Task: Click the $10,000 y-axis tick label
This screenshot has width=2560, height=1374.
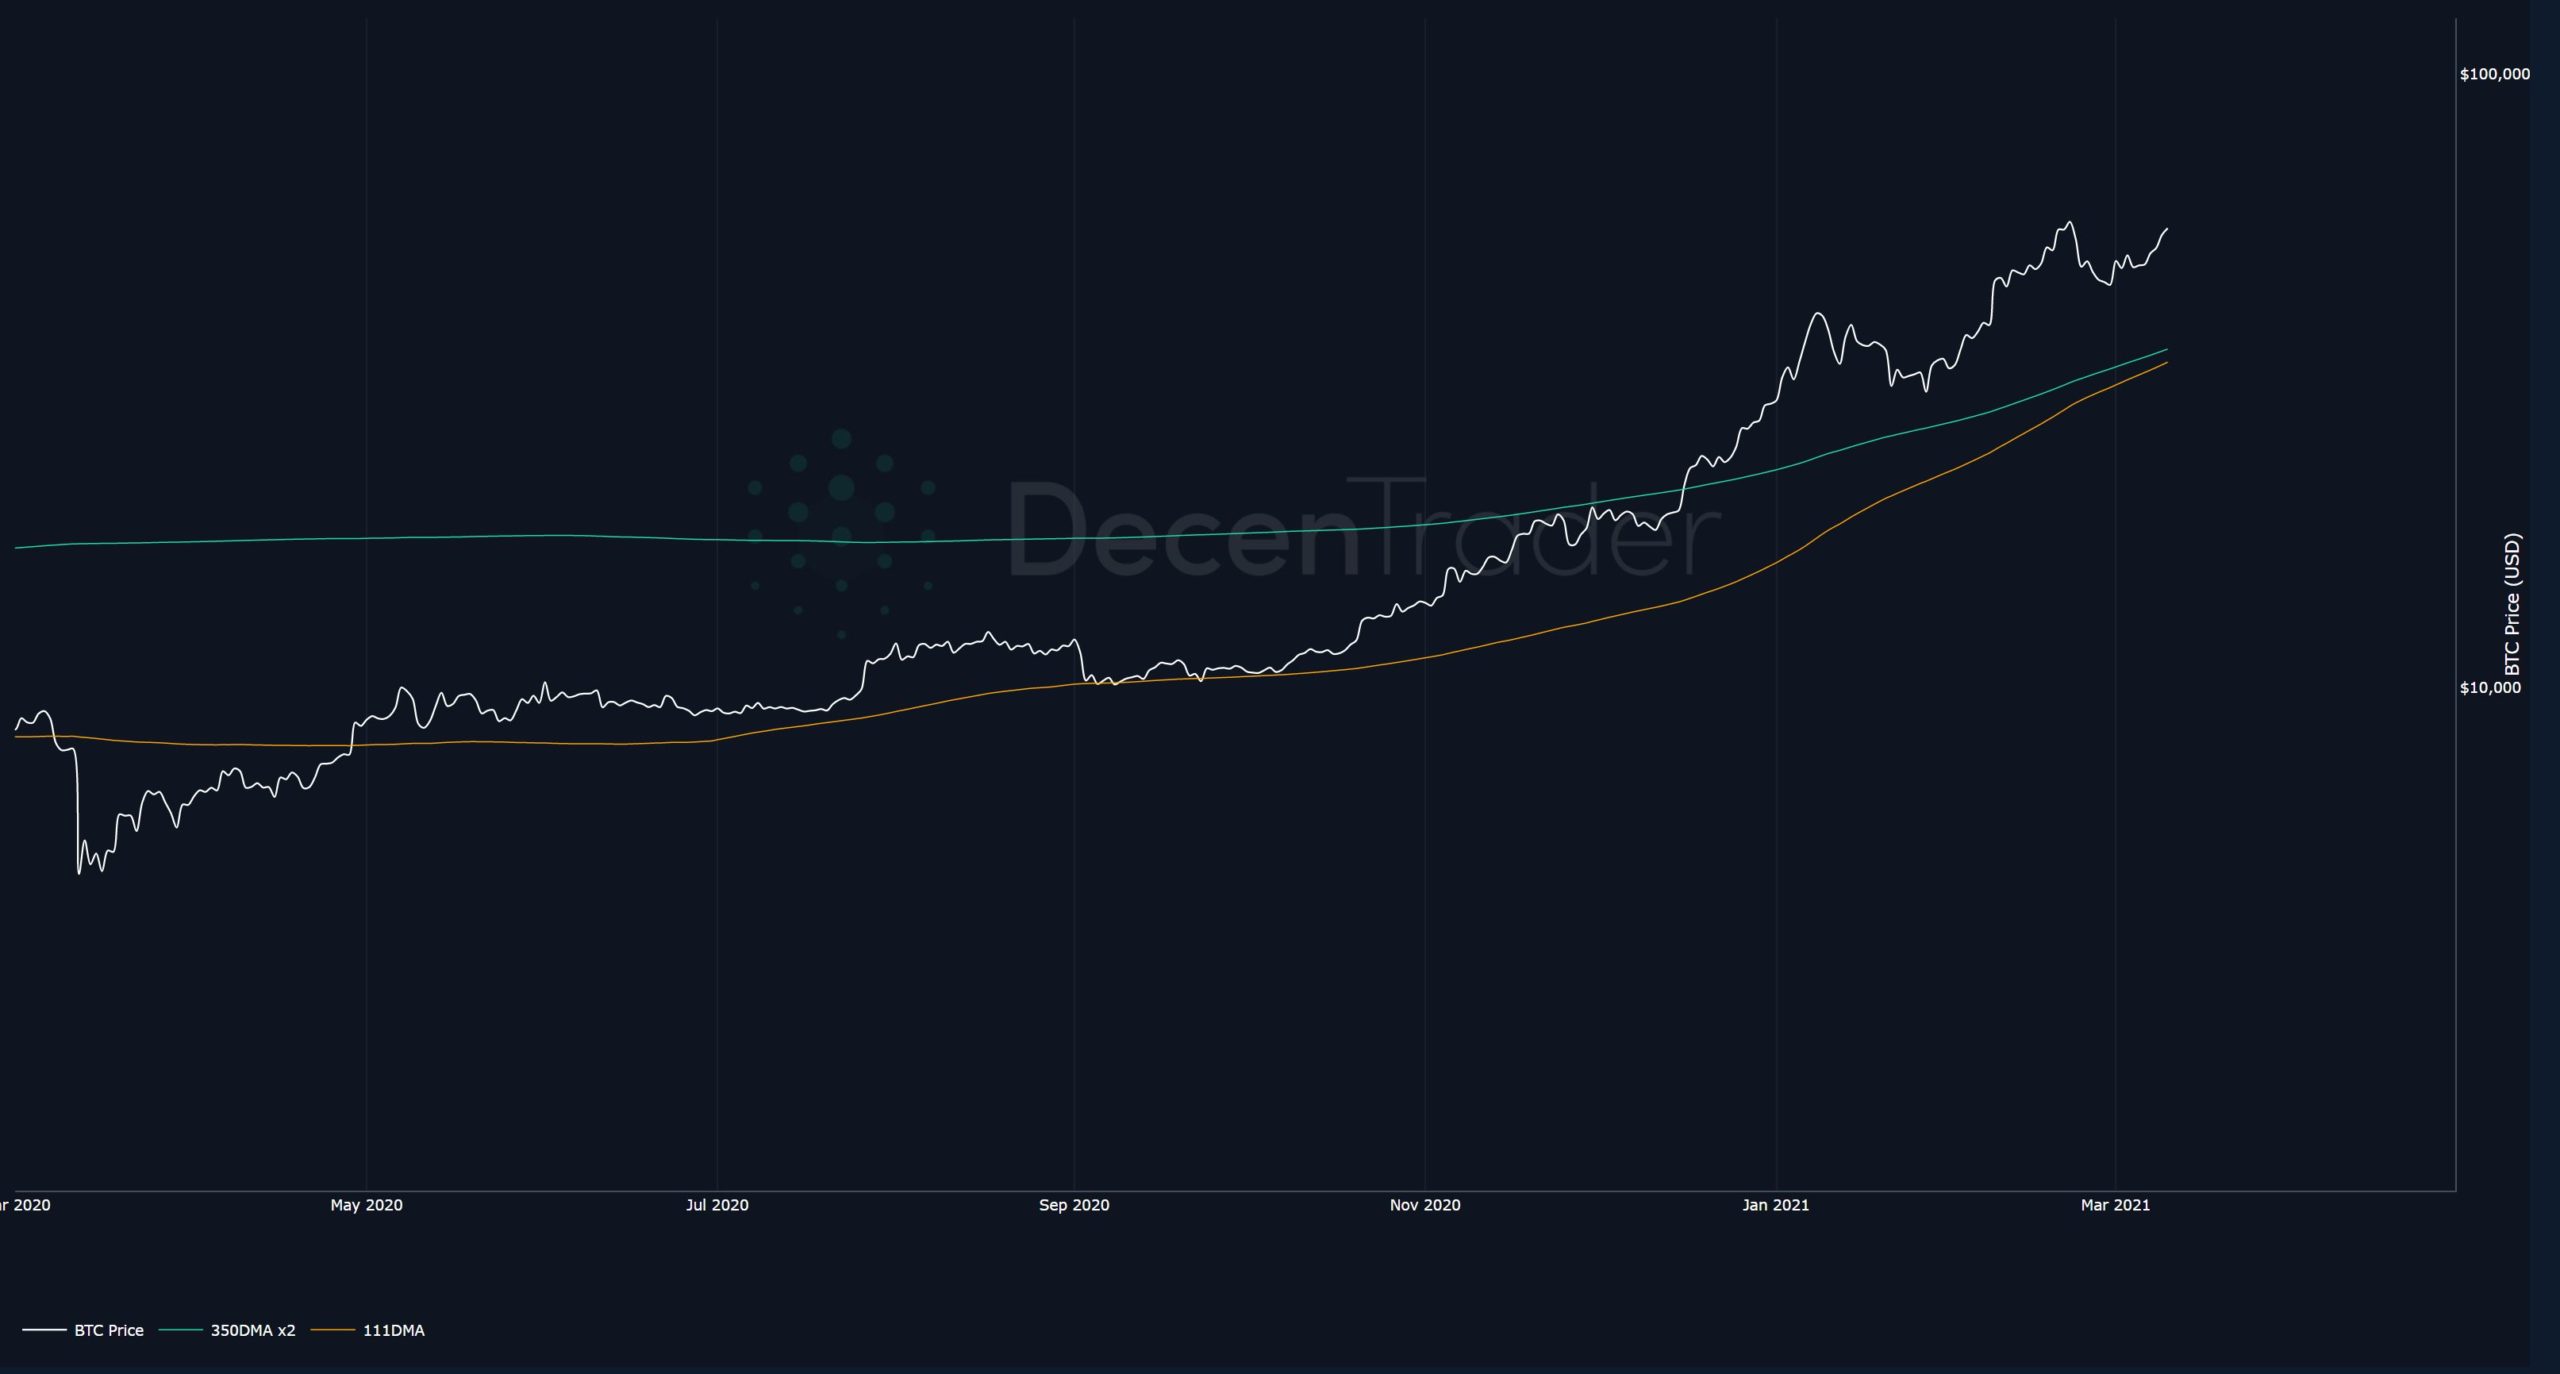Action: point(2490,687)
